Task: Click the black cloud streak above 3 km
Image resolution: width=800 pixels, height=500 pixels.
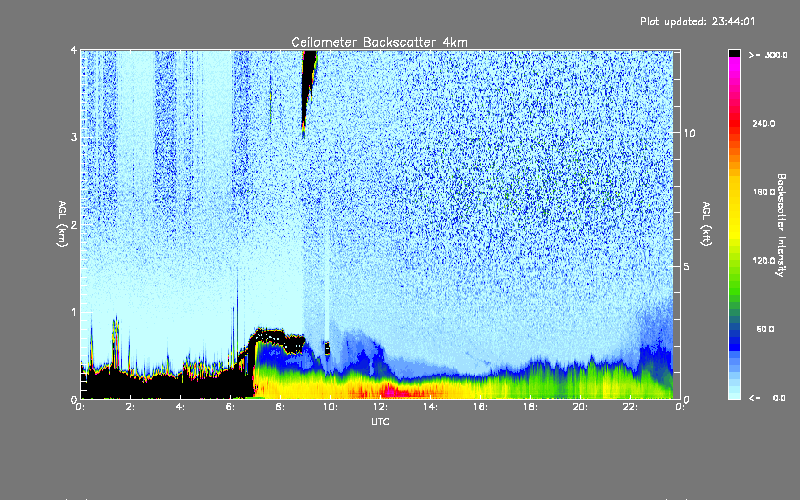Action: [308, 82]
